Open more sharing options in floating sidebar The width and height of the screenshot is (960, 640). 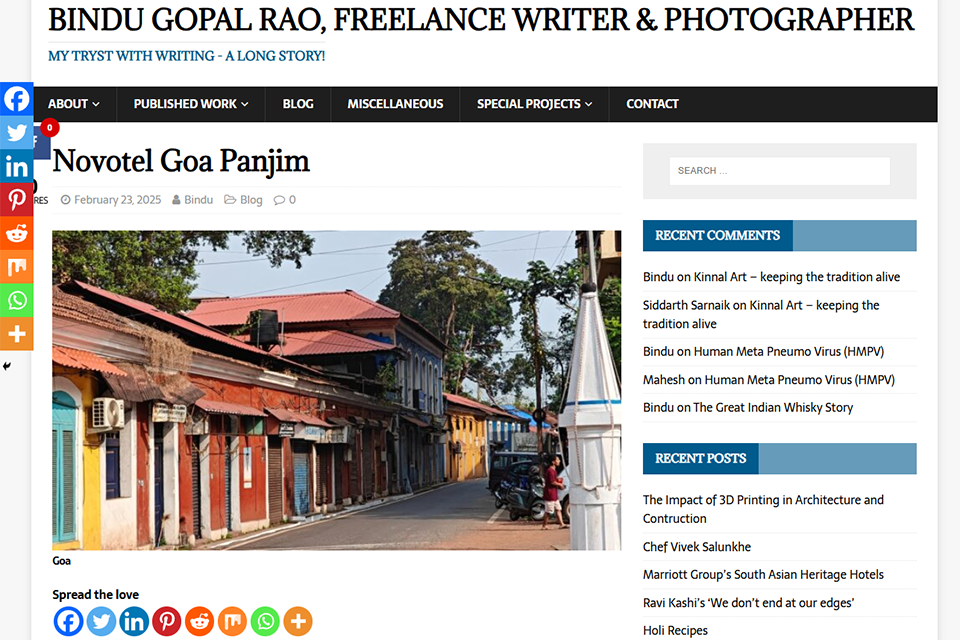click(17, 334)
